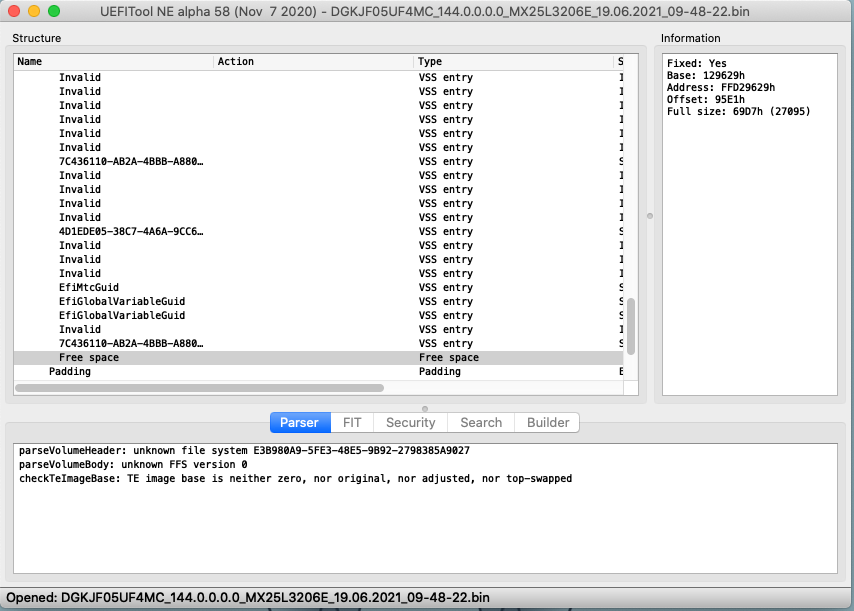Click the green zoom window button

[53, 11]
